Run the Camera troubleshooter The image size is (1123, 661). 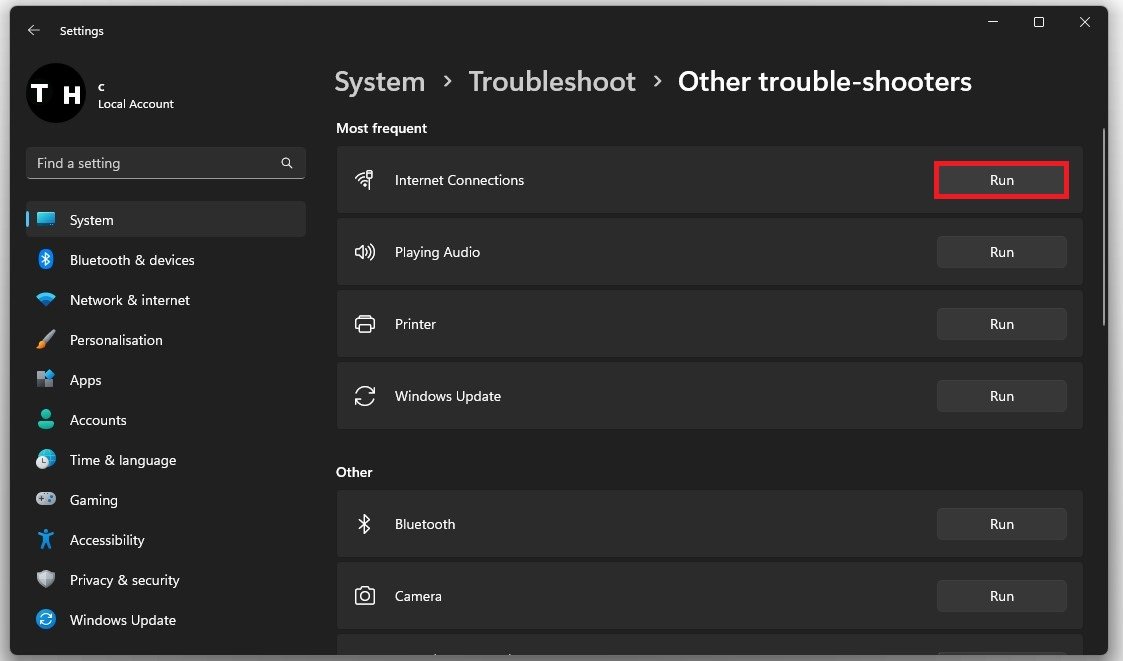1001,597
